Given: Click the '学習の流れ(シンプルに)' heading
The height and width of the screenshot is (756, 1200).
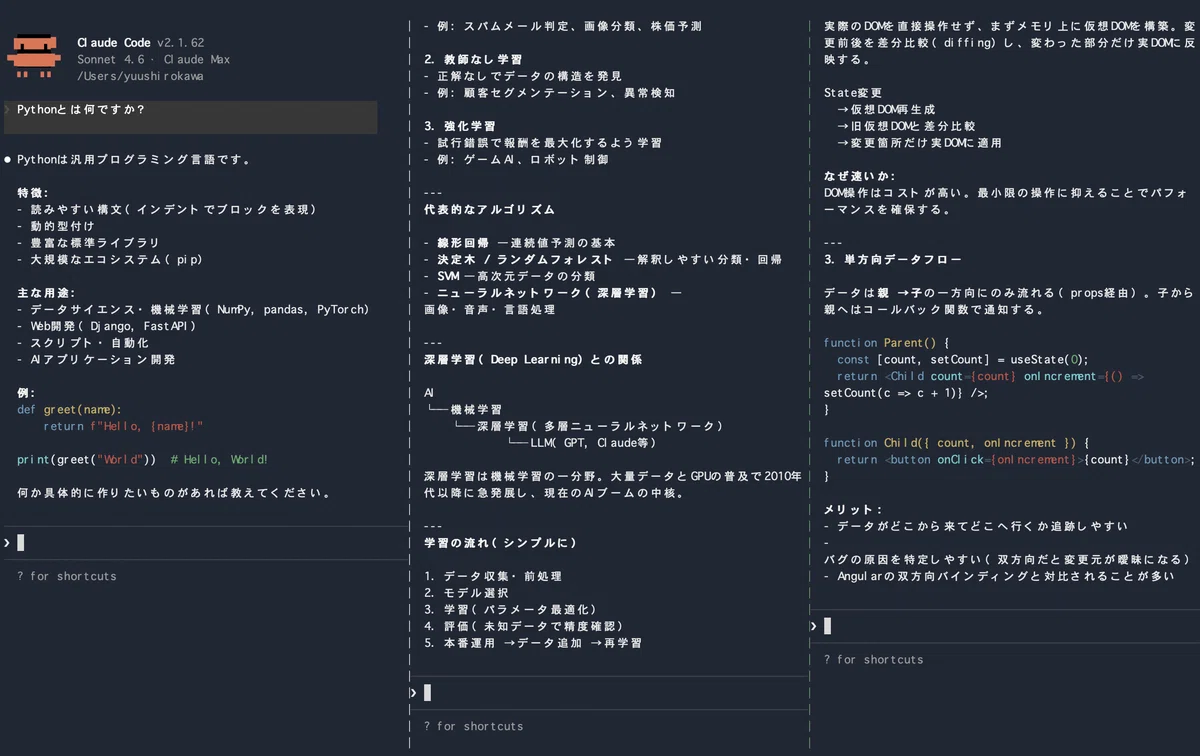Looking at the screenshot, I should [x=500, y=543].
